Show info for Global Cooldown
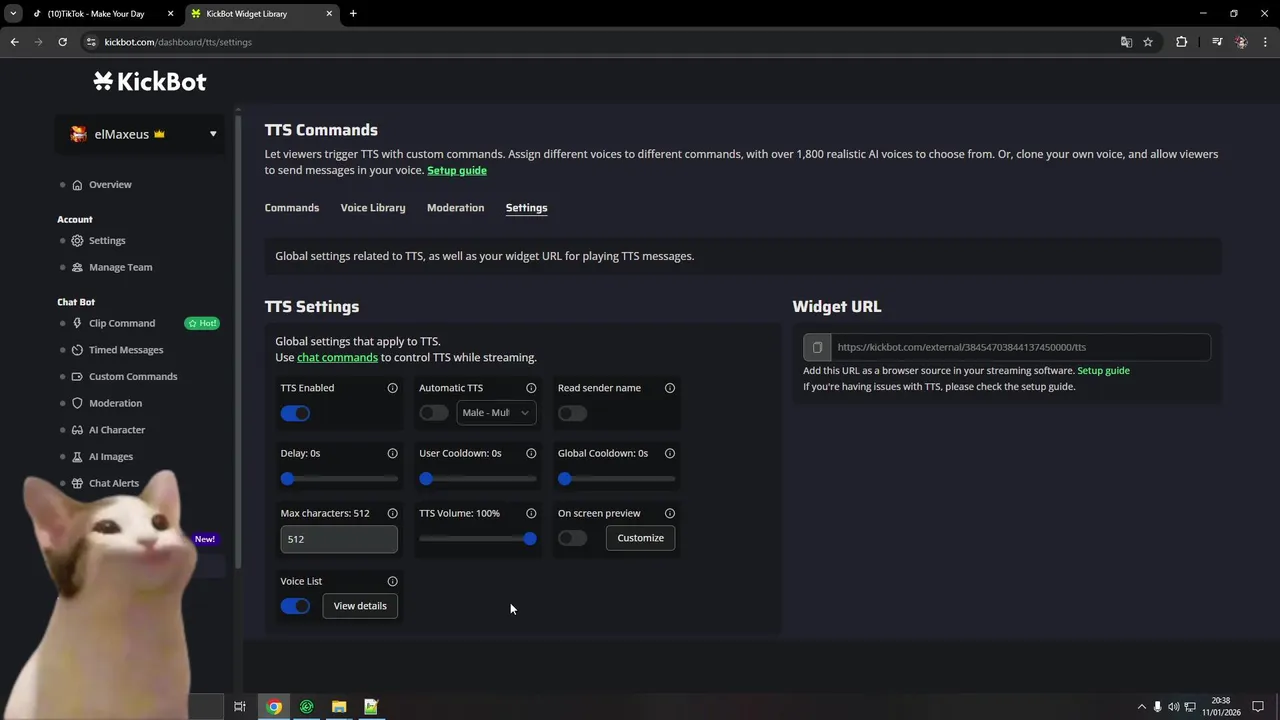The height and width of the screenshot is (720, 1280). 670,453
